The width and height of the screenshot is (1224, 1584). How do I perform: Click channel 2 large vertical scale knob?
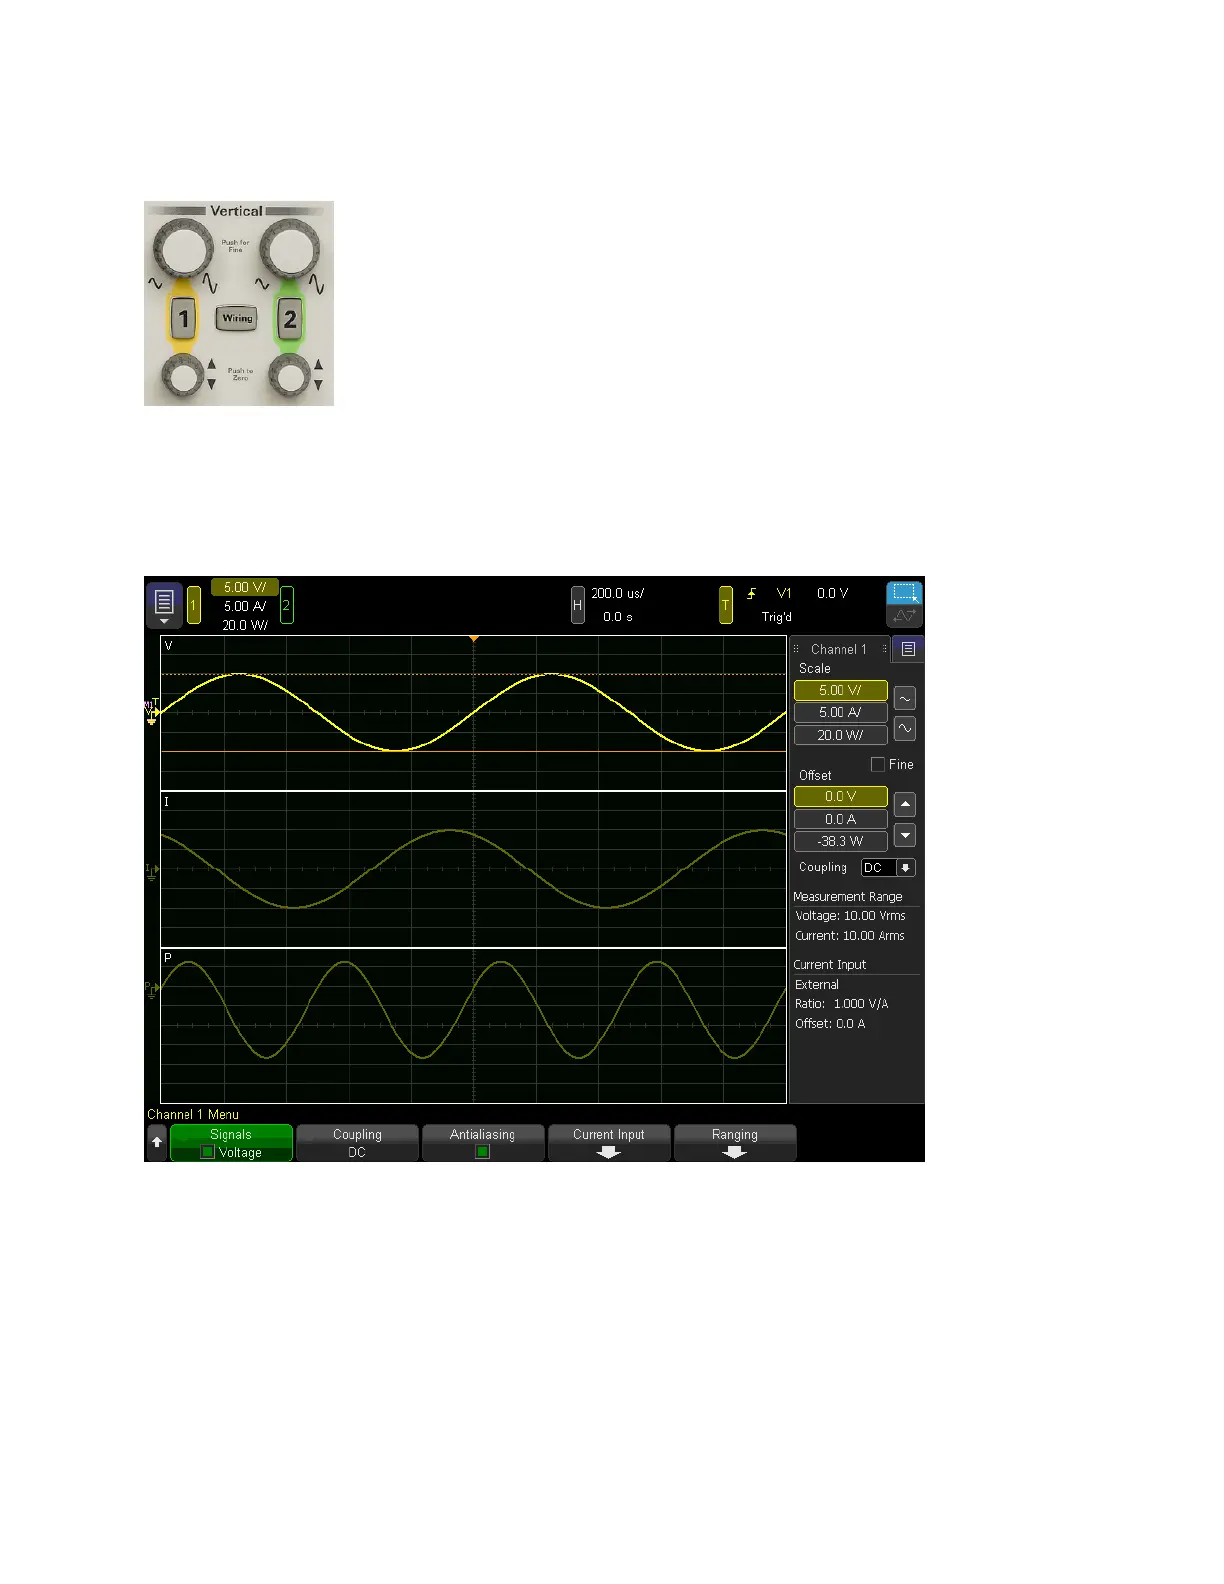tap(290, 250)
